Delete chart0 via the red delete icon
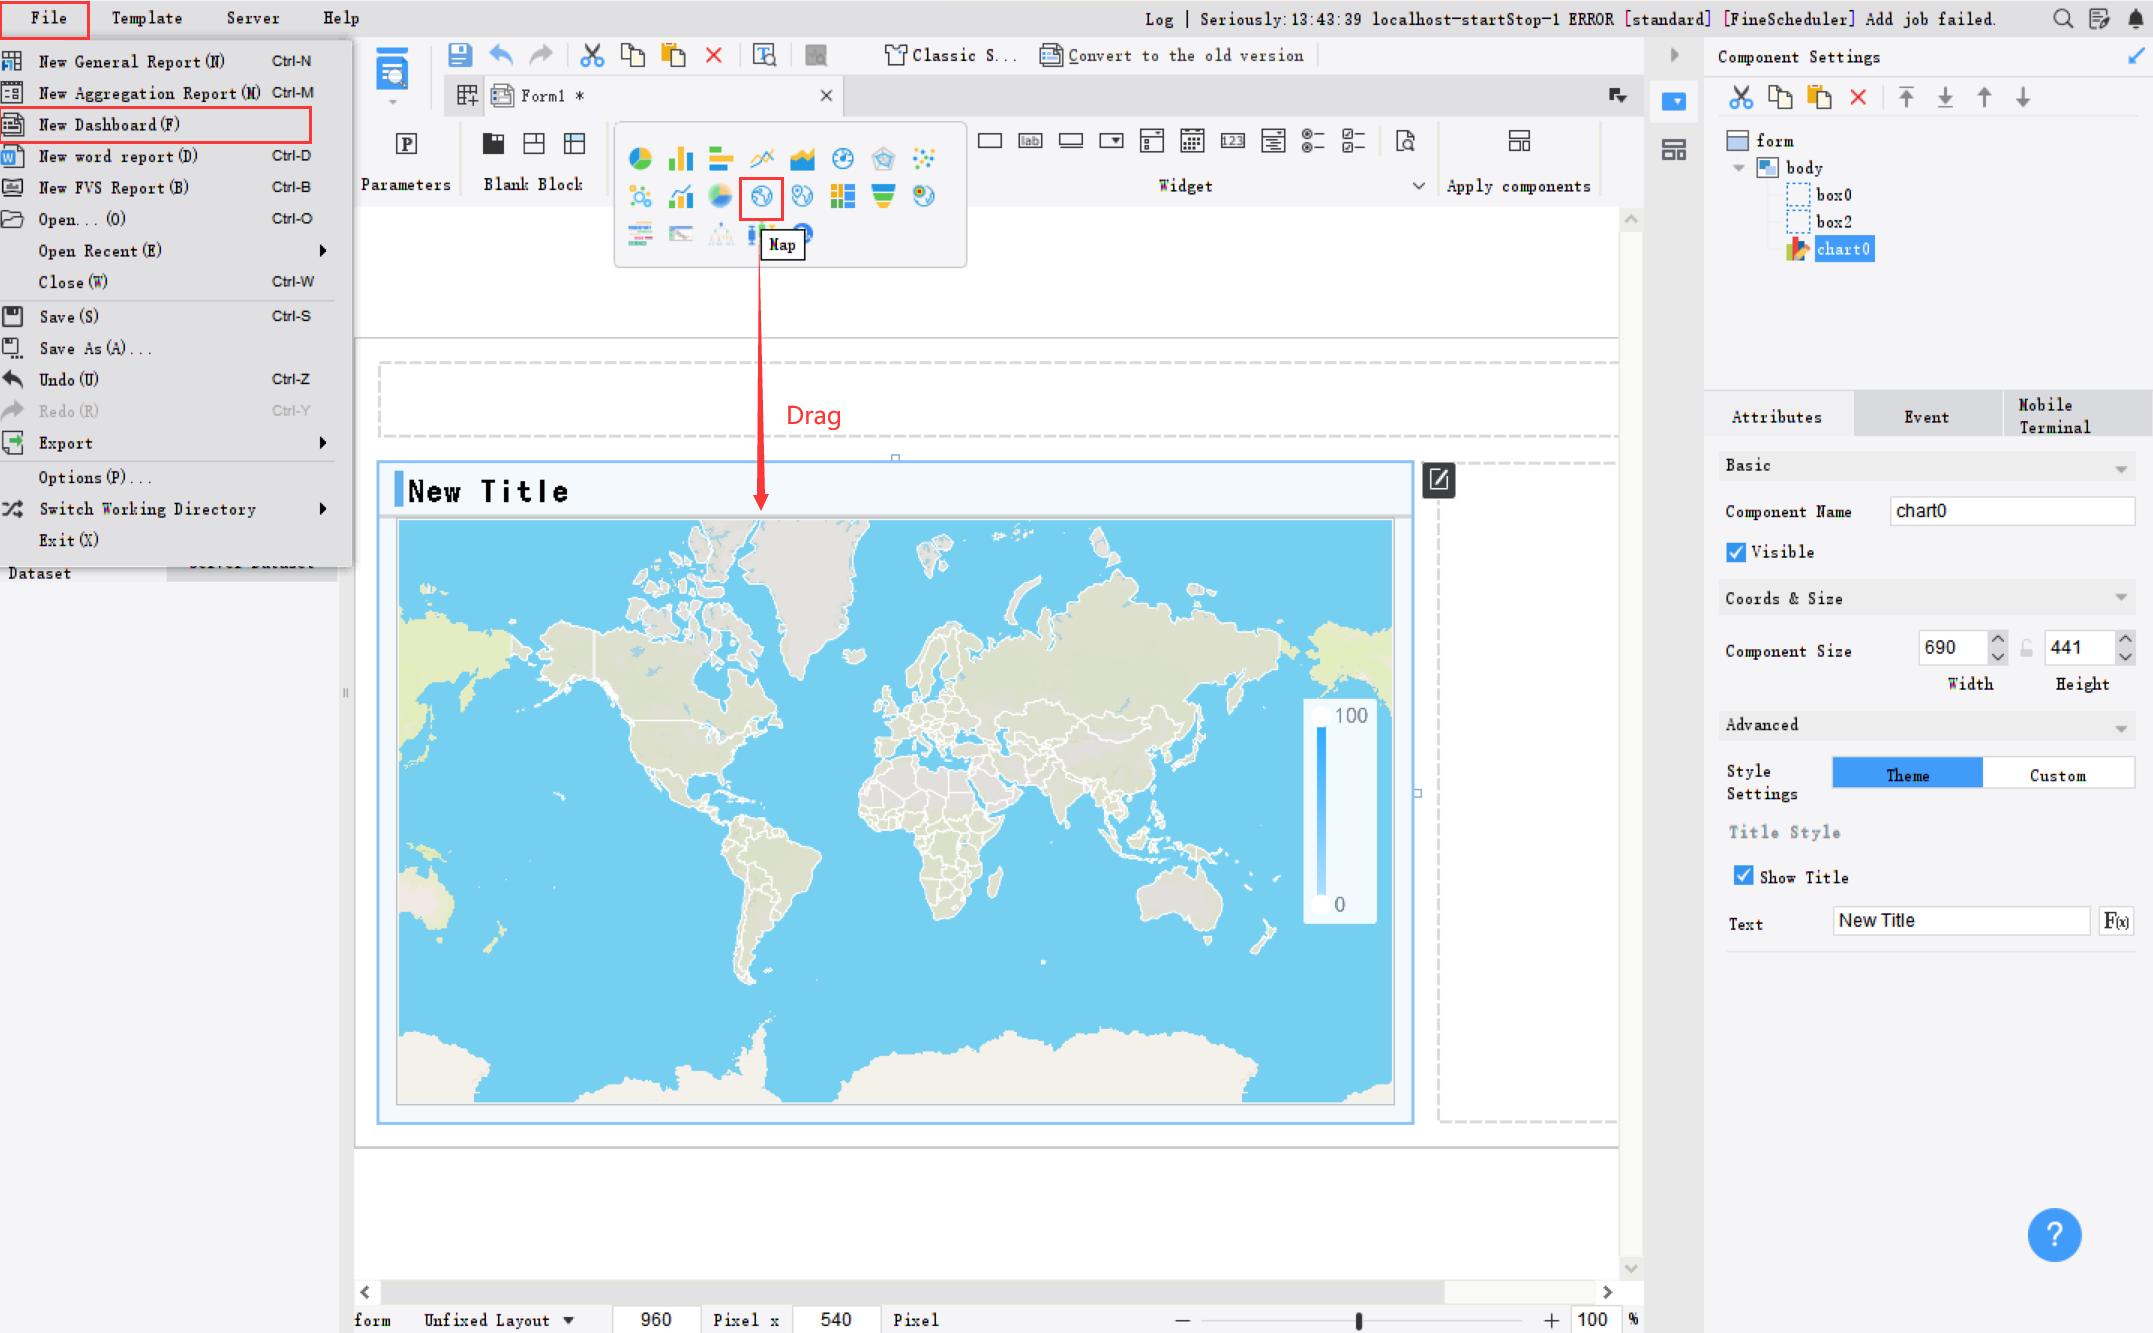The width and height of the screenshot is (2153, 1333). [x=1858, y=96]
